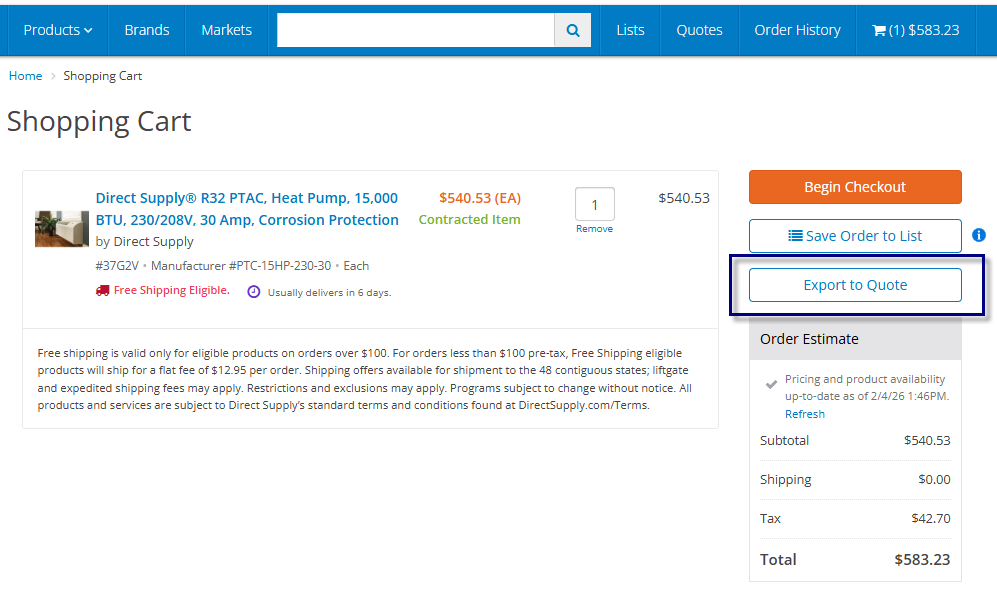Click the red free shipping truck icon
The height and width of the screenshot is (592, 997).
pos(102,291)
